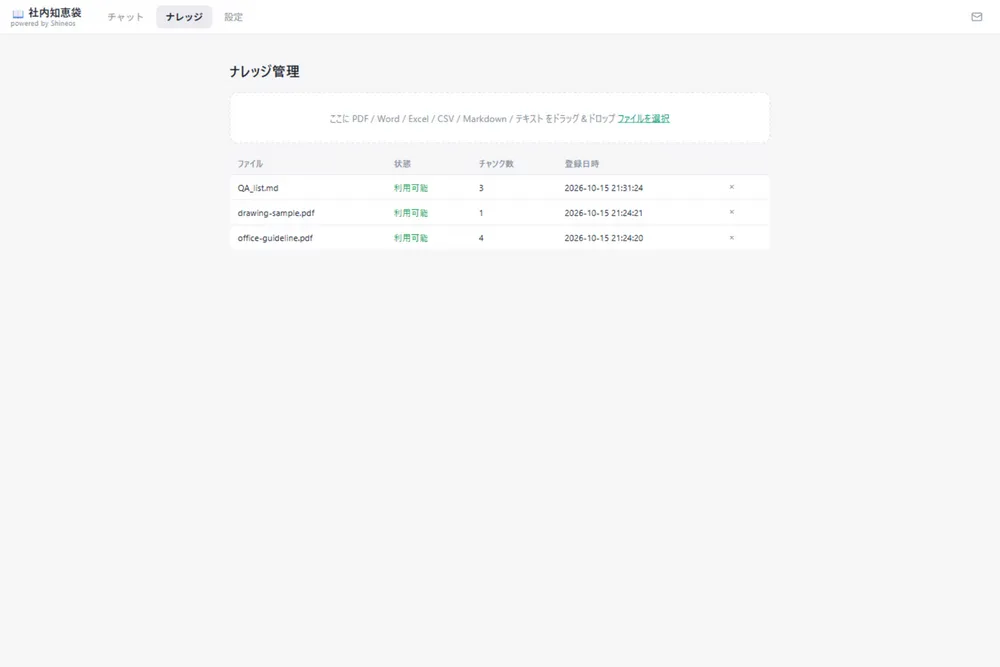
Task: Click the 利用可能 status of drawing-sample.pdf
Action: (411, 213)
